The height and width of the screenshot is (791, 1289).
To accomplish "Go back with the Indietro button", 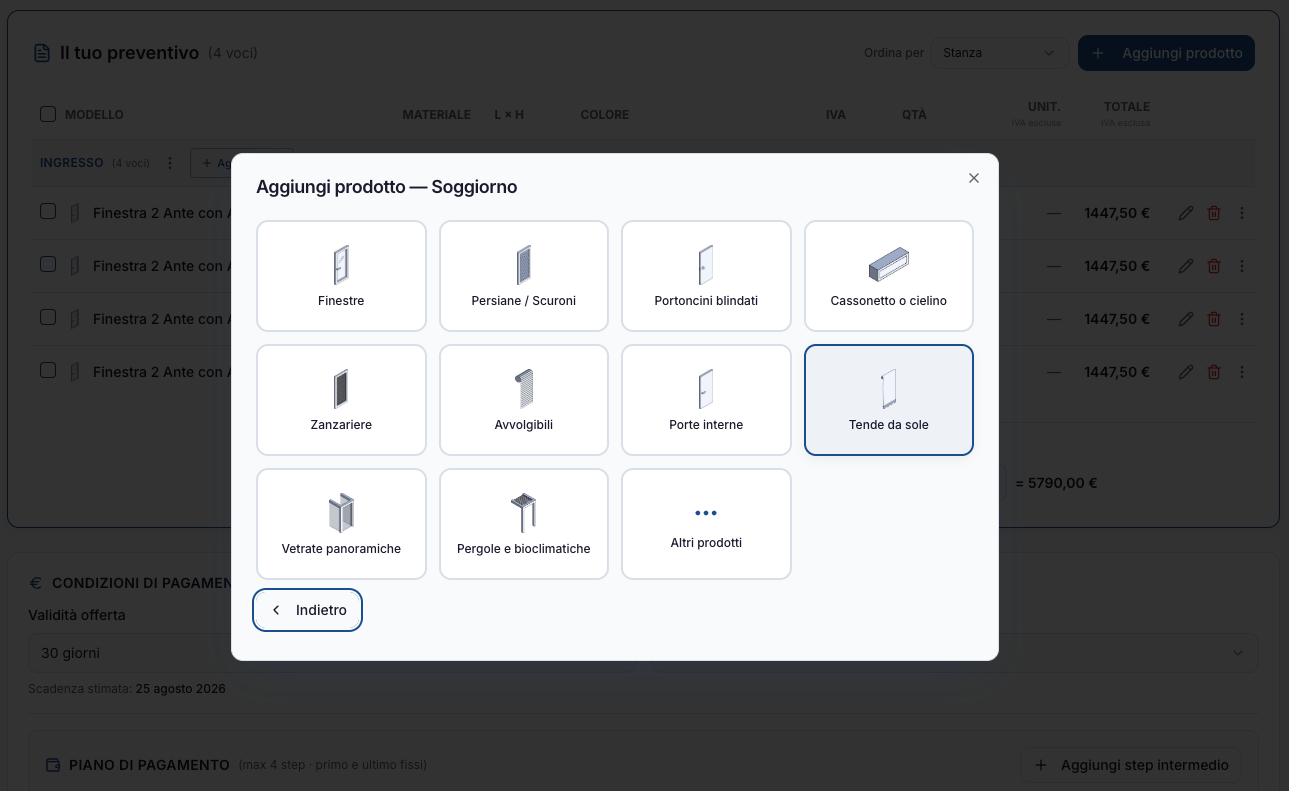I will (x=307, y=610).
